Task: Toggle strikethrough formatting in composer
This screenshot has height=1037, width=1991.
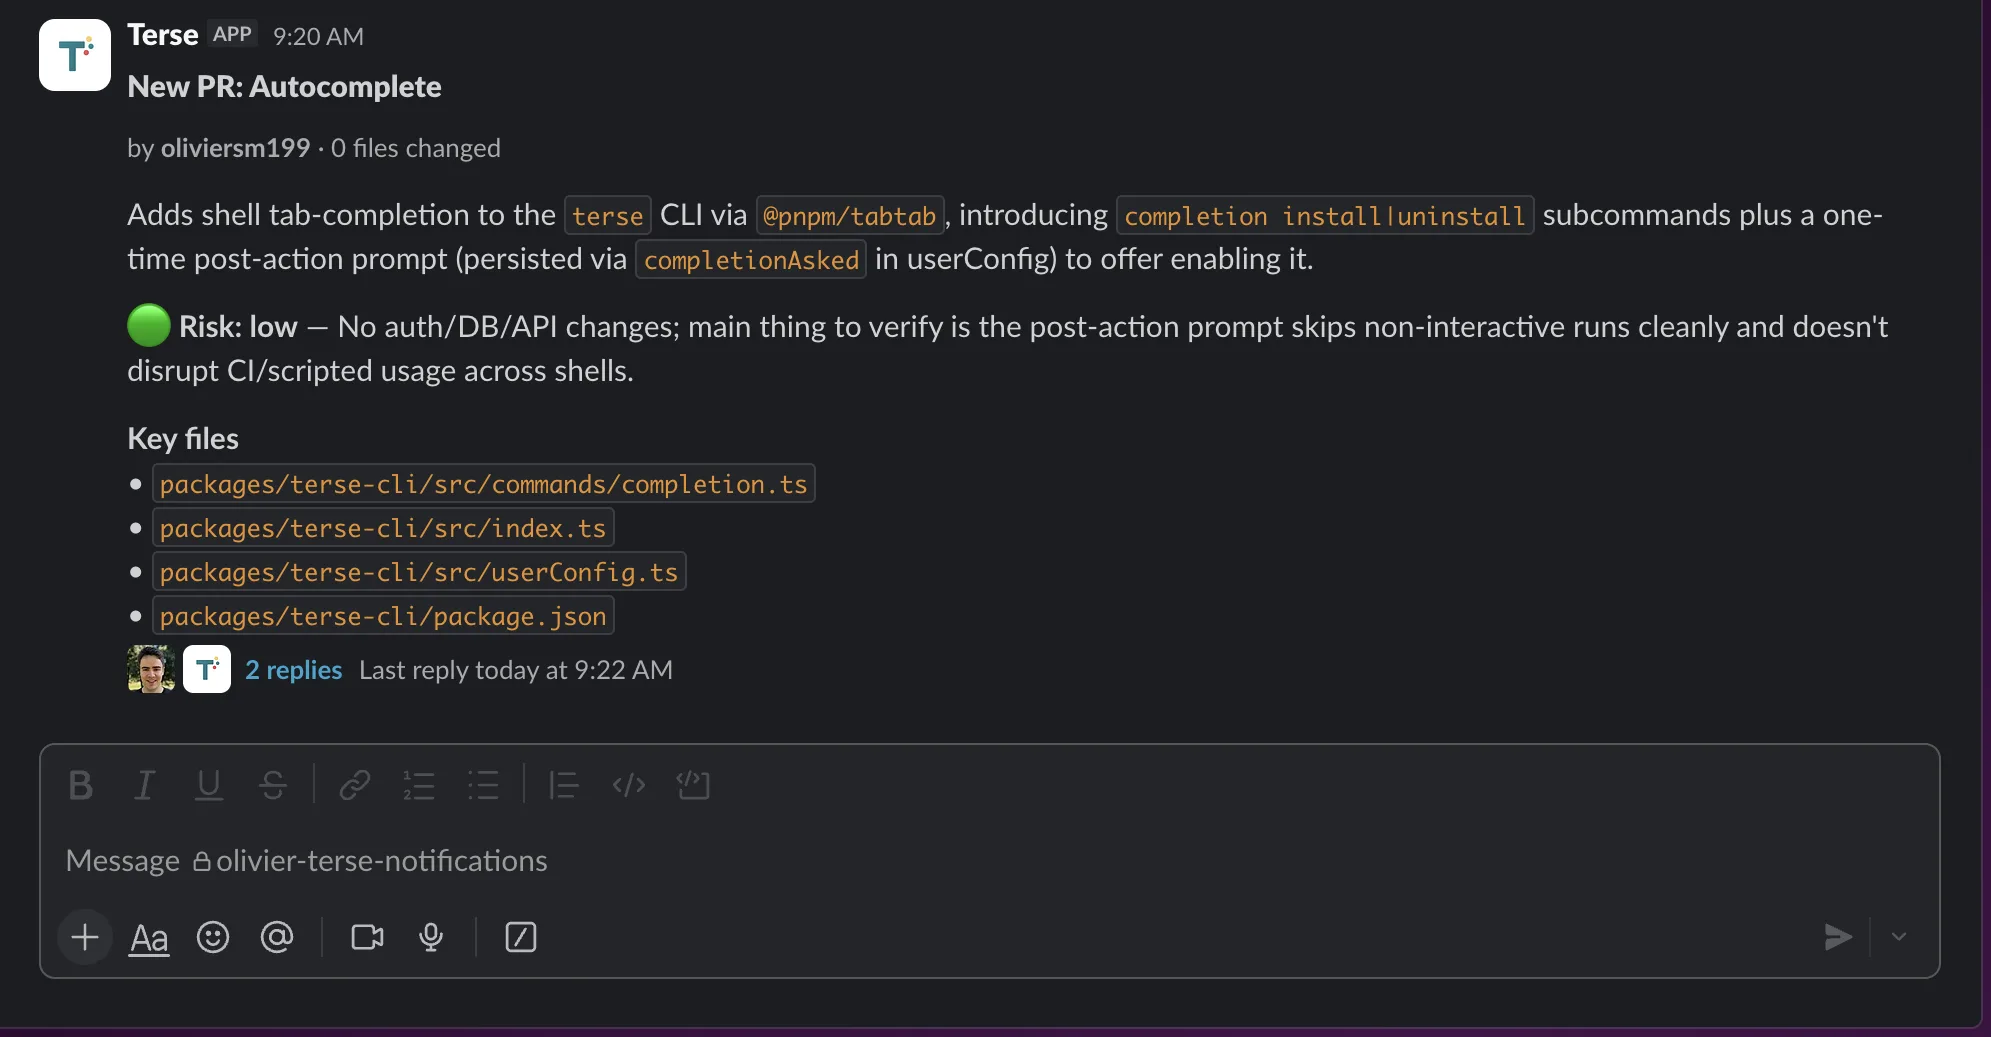Action: (x=273, y=786)
